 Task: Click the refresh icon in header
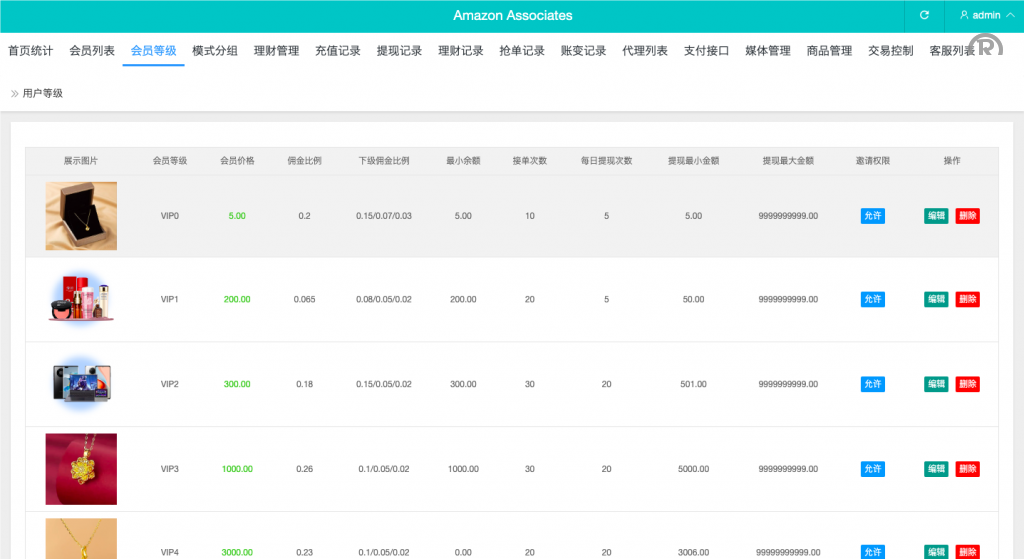(x=924, y=15)
